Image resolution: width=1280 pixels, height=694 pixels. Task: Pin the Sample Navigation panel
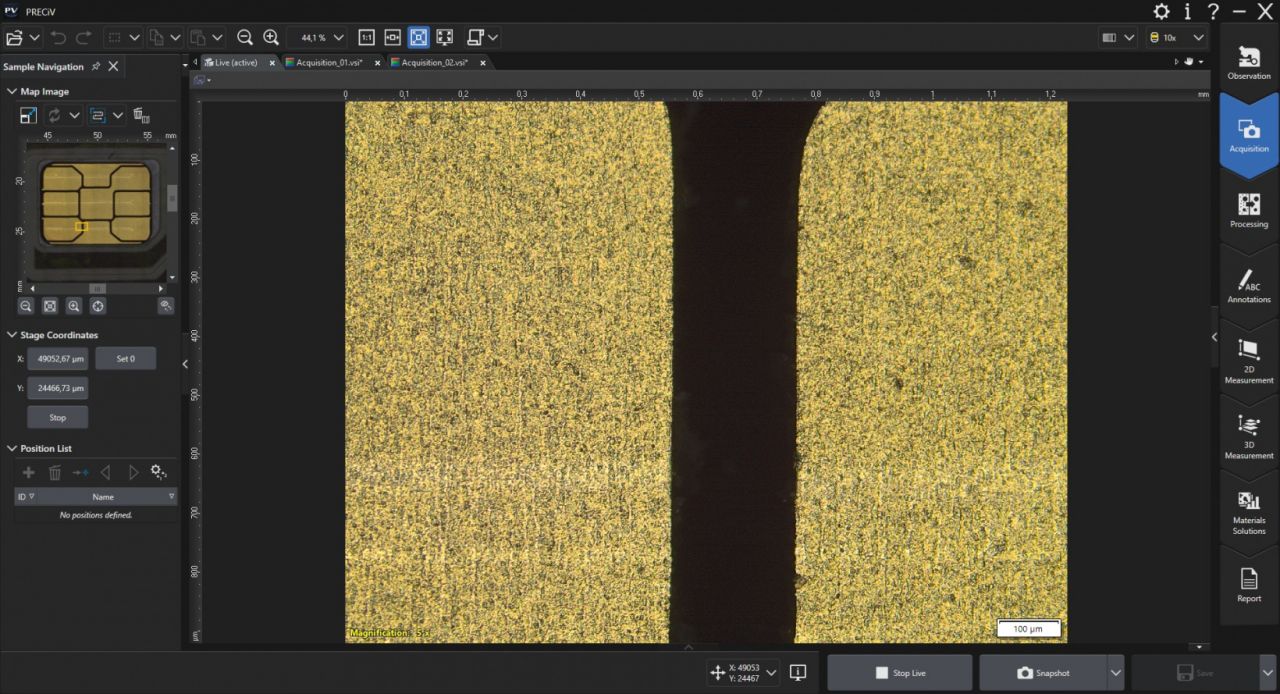[x=97, y=66]
